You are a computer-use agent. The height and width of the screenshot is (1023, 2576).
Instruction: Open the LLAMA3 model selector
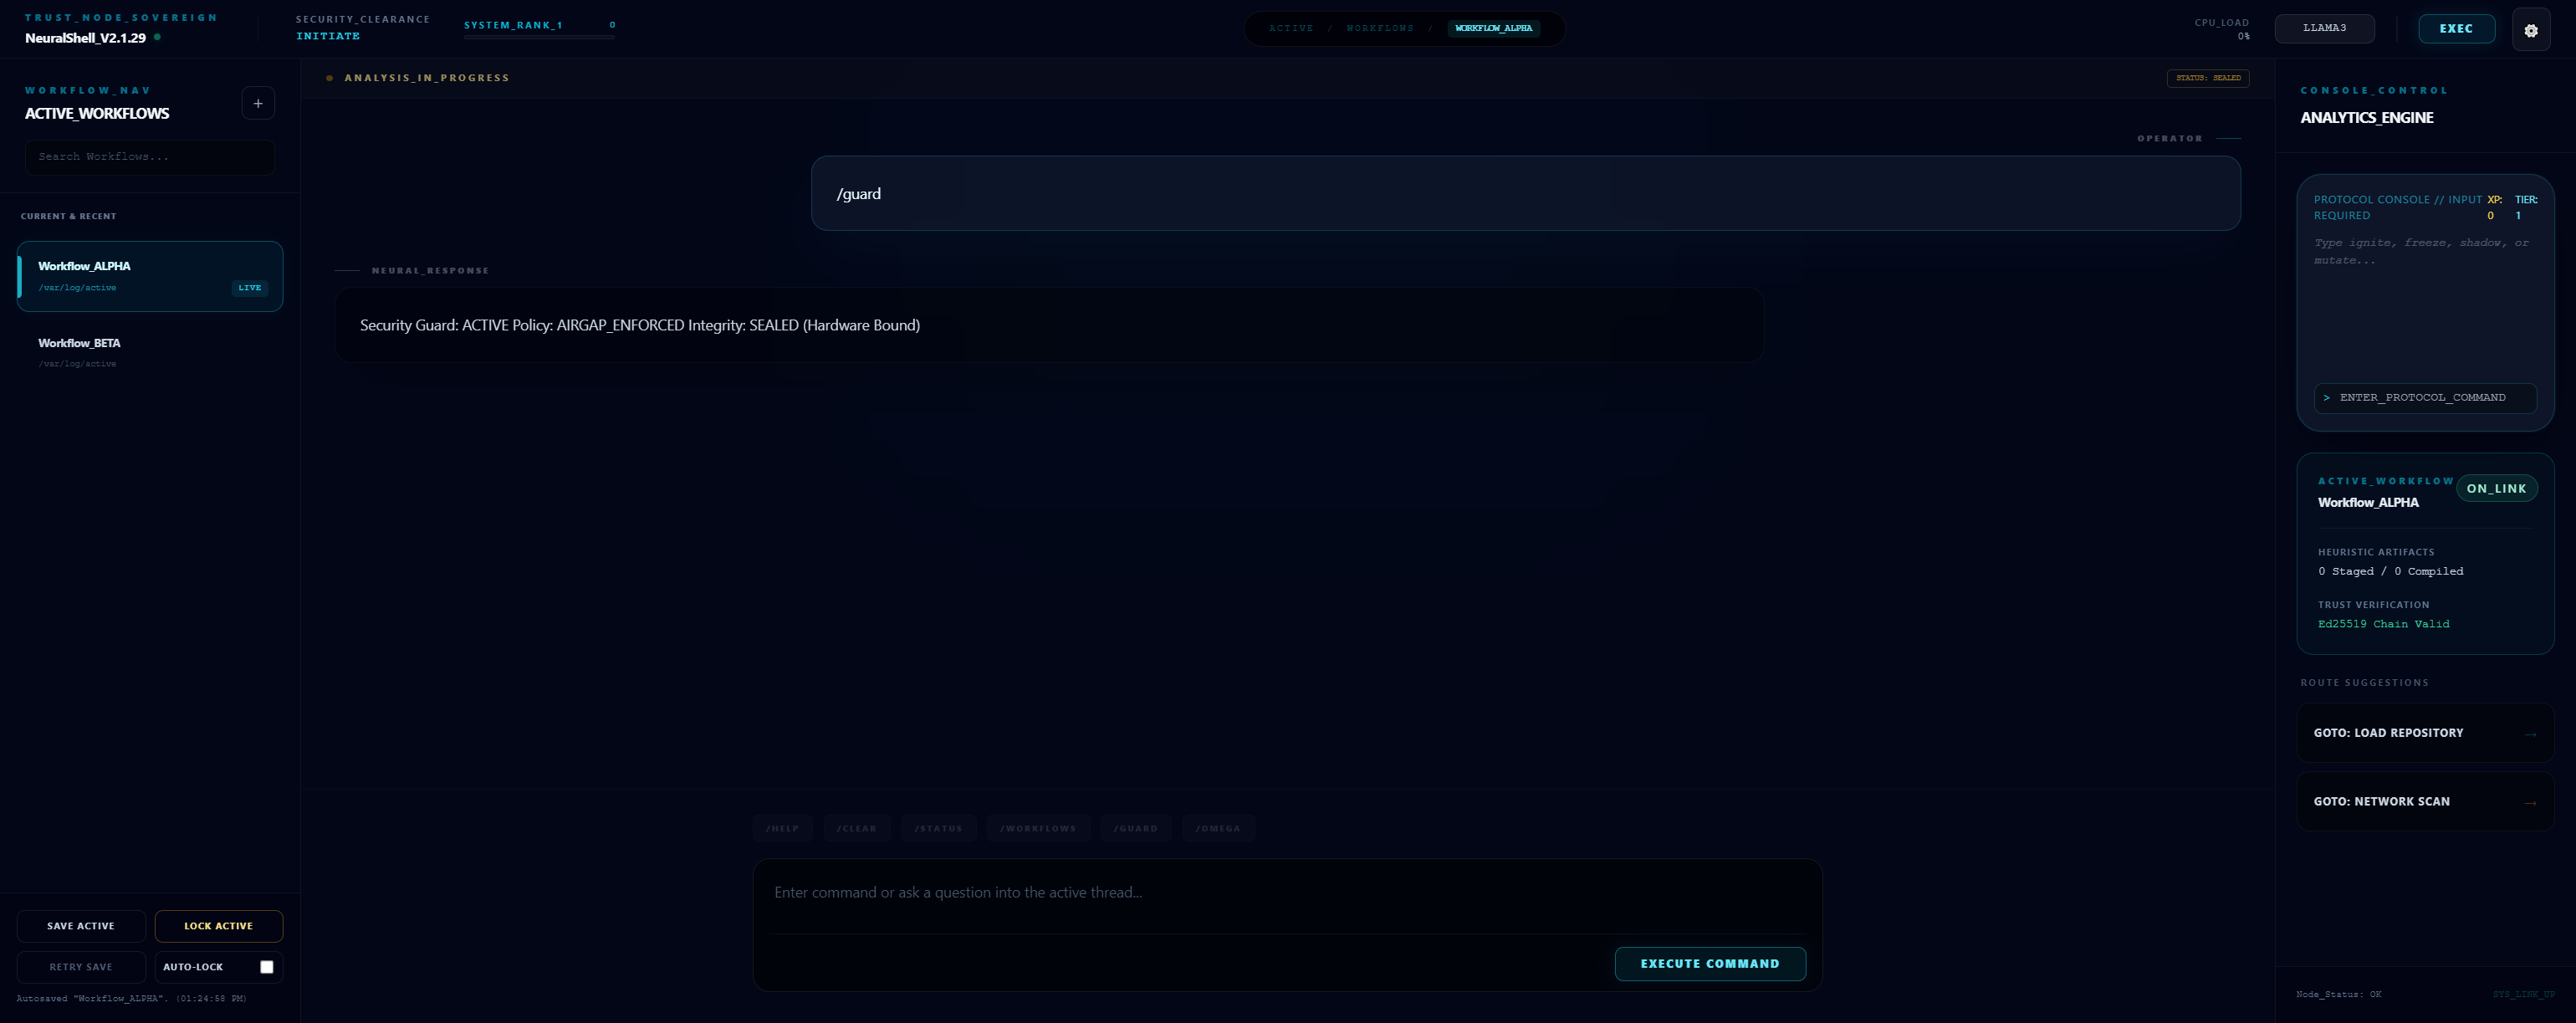pyautogui.click(x=2324, y=28)
